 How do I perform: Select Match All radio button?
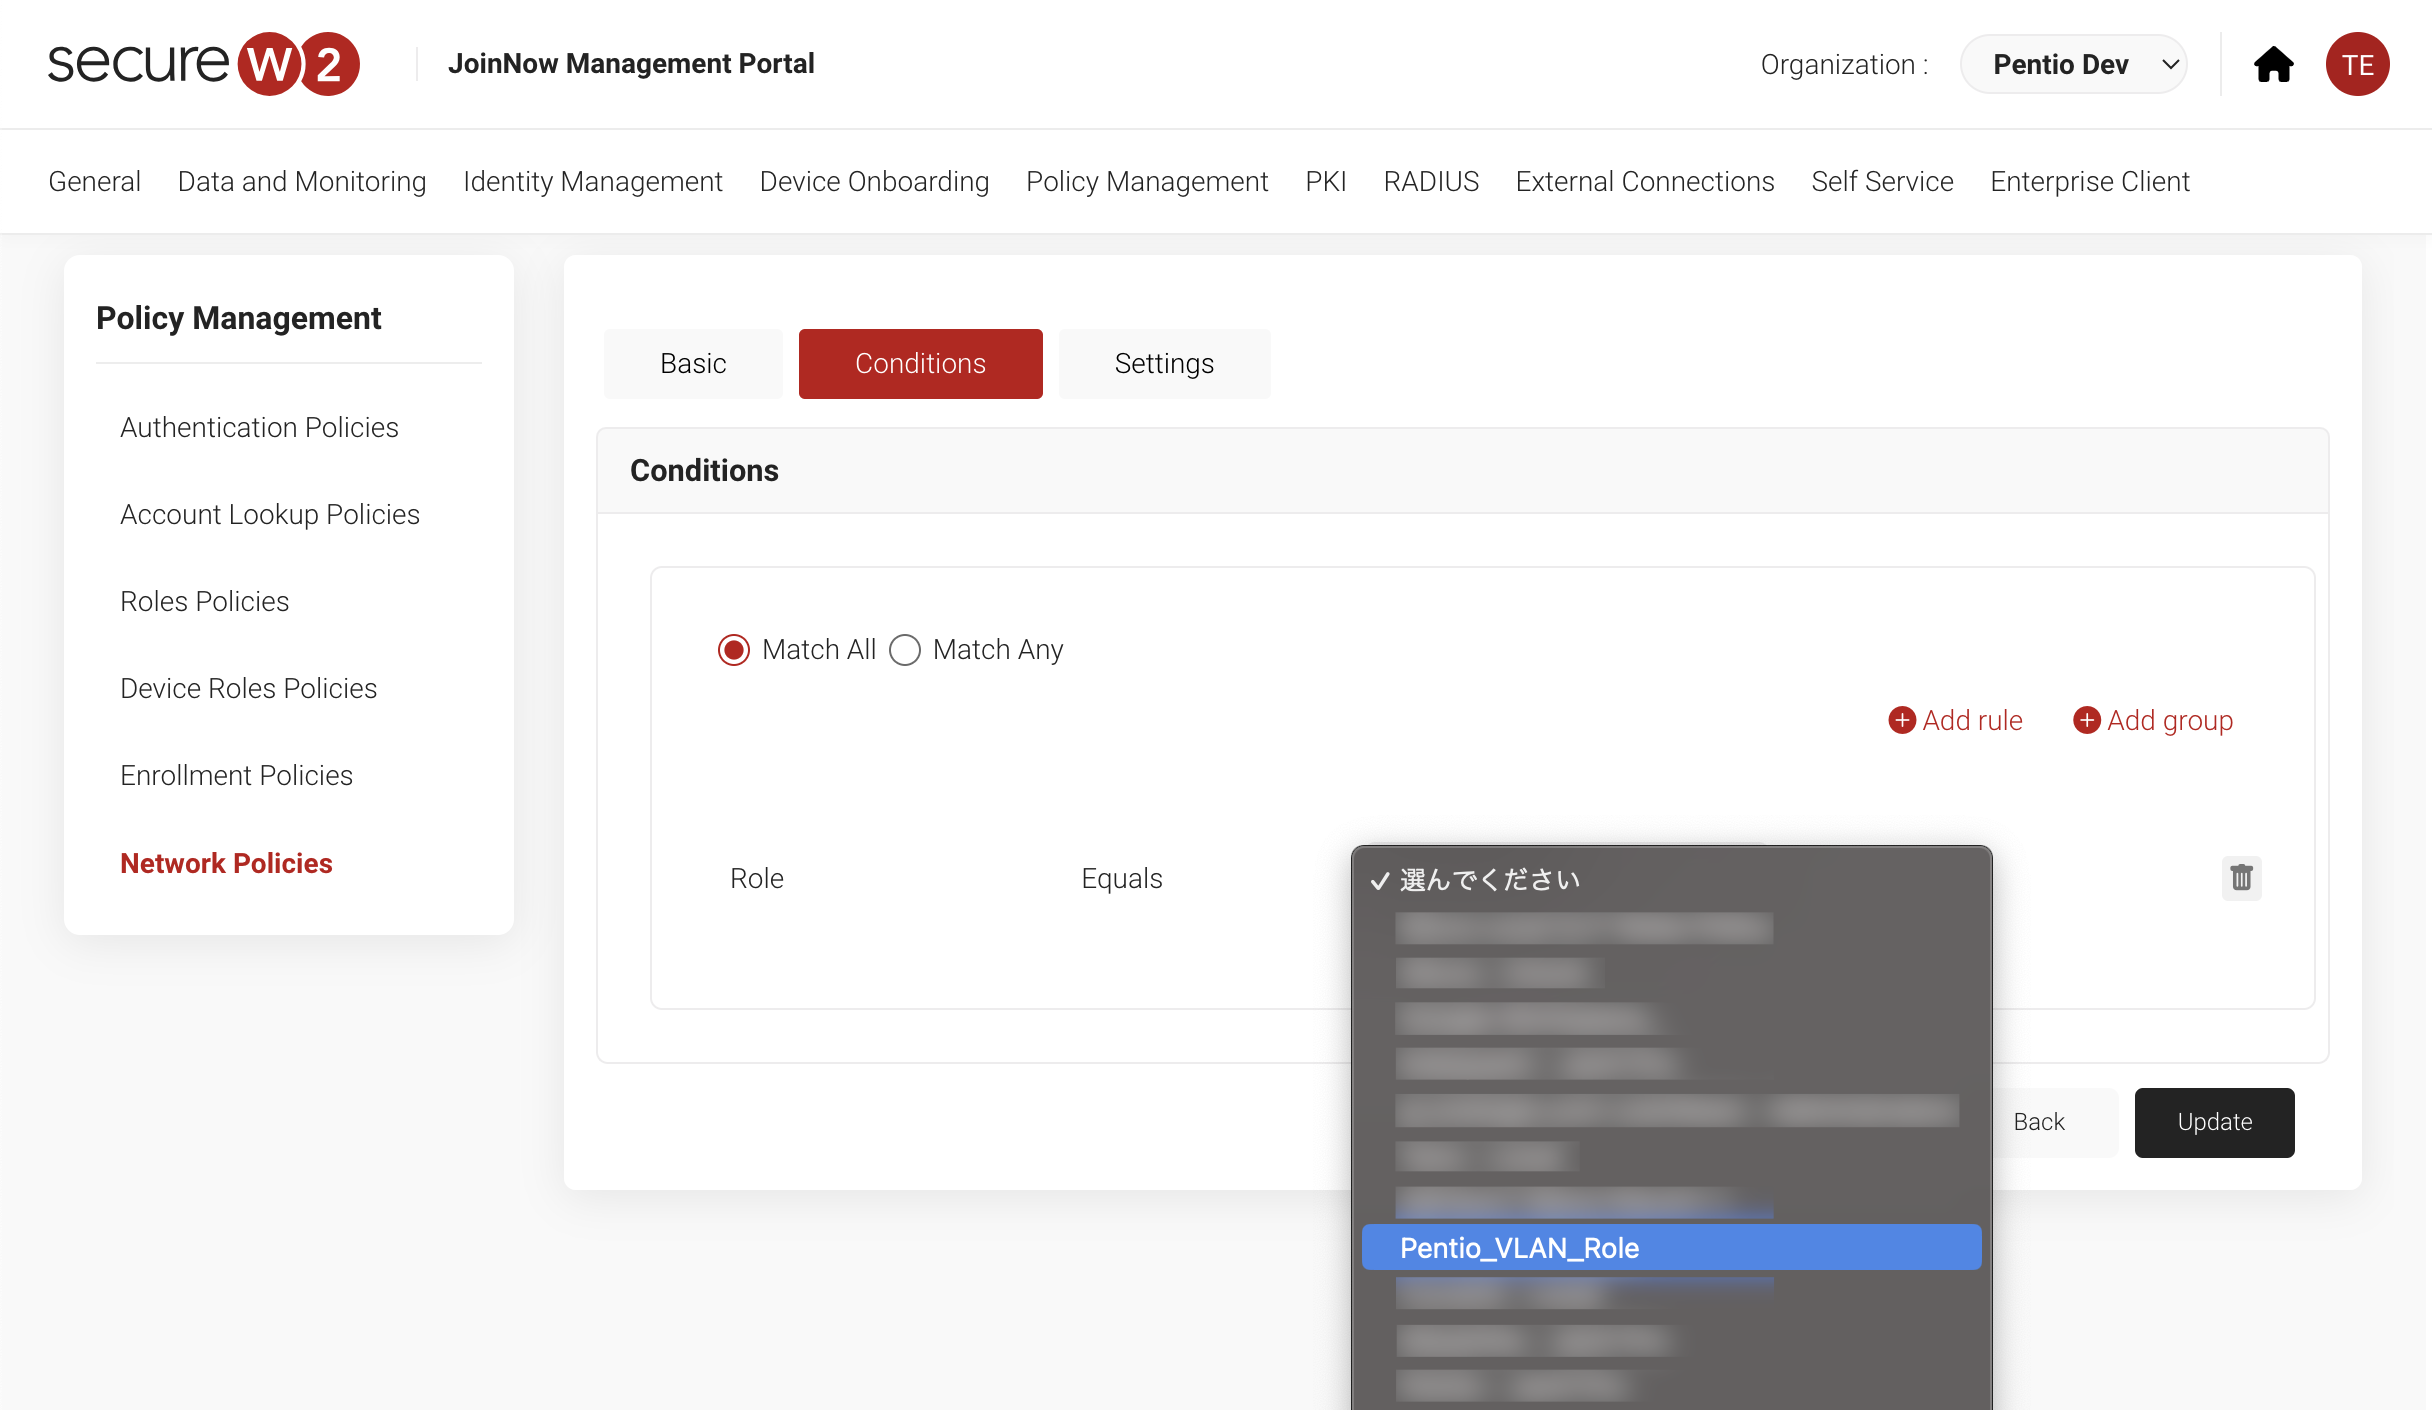732,650
